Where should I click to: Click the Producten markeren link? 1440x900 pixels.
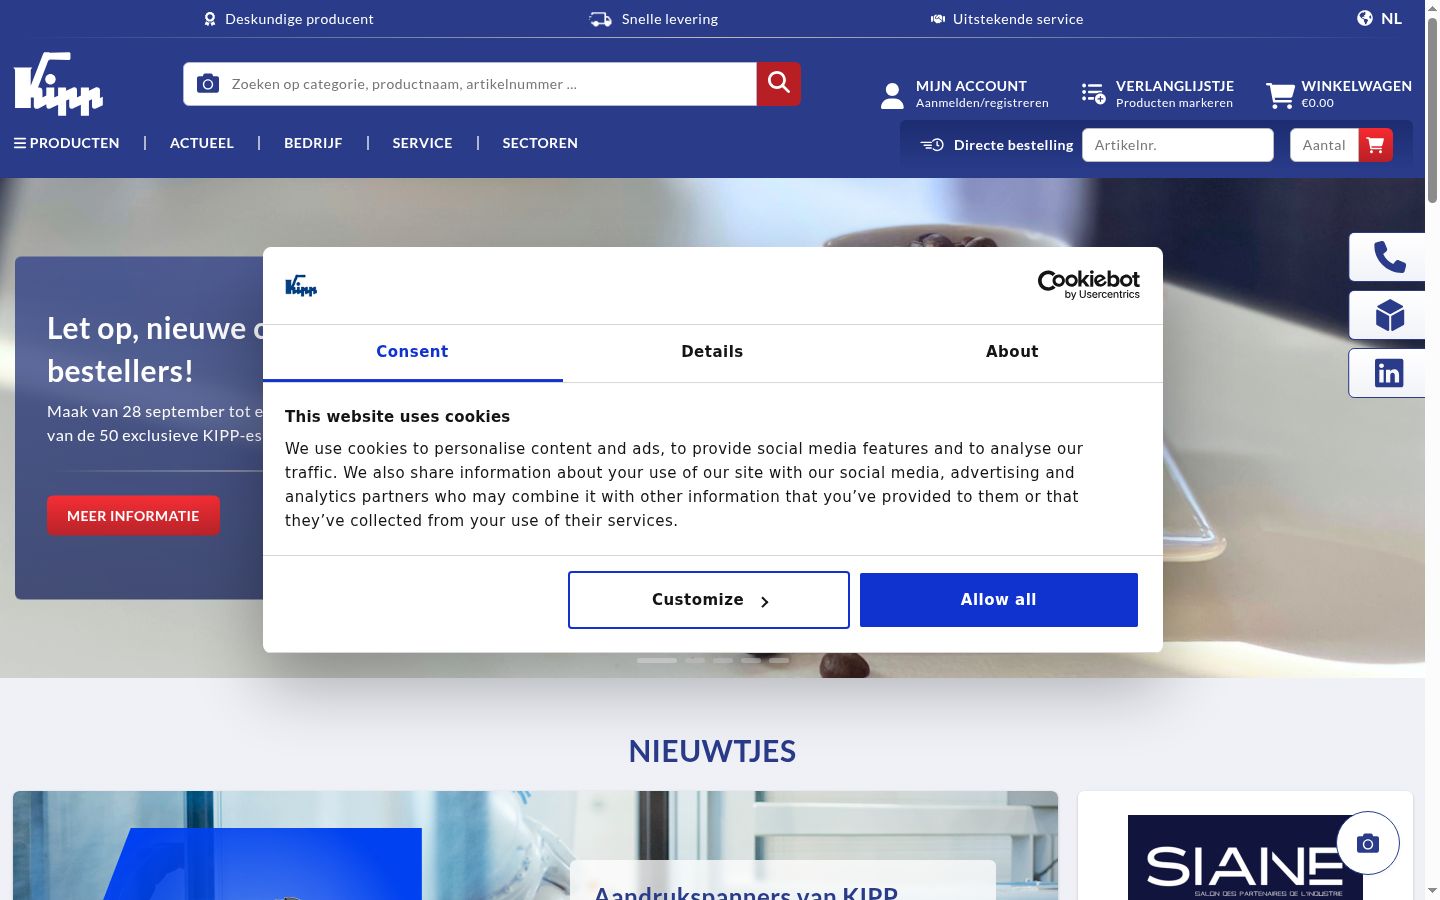pos(1174,103)
